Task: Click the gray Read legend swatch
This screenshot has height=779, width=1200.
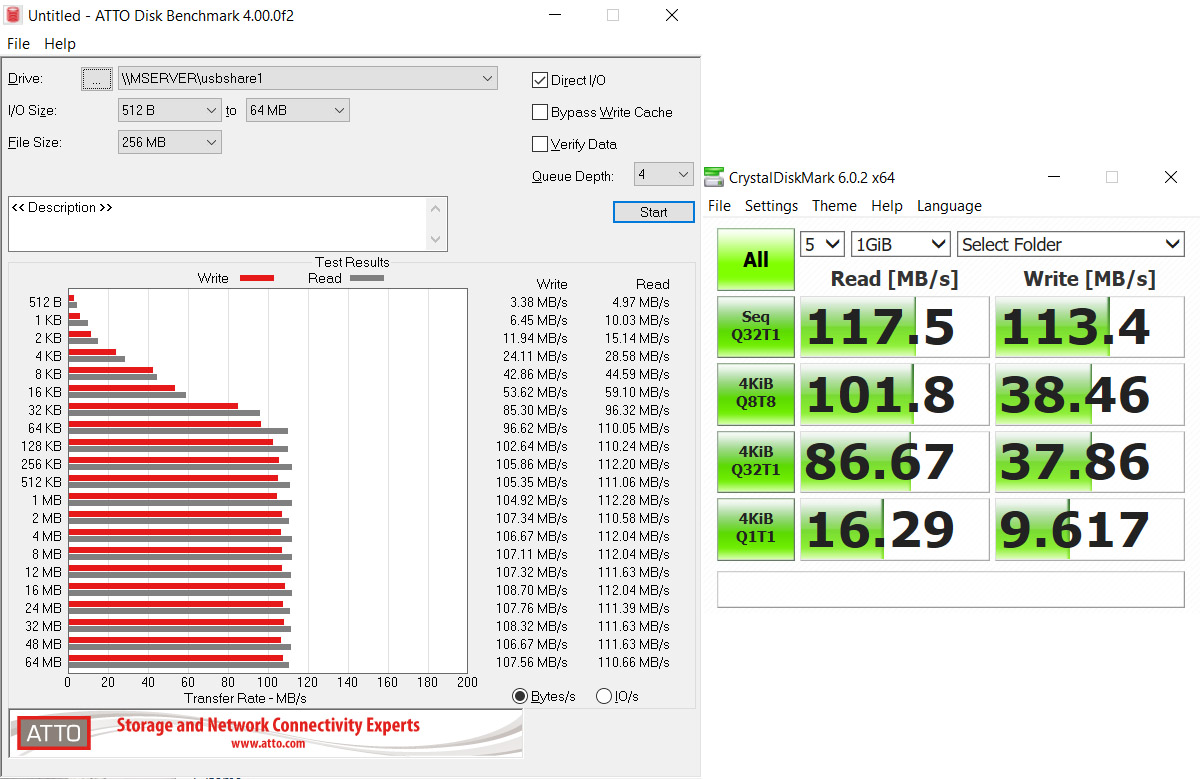Action: pos(367,279)
